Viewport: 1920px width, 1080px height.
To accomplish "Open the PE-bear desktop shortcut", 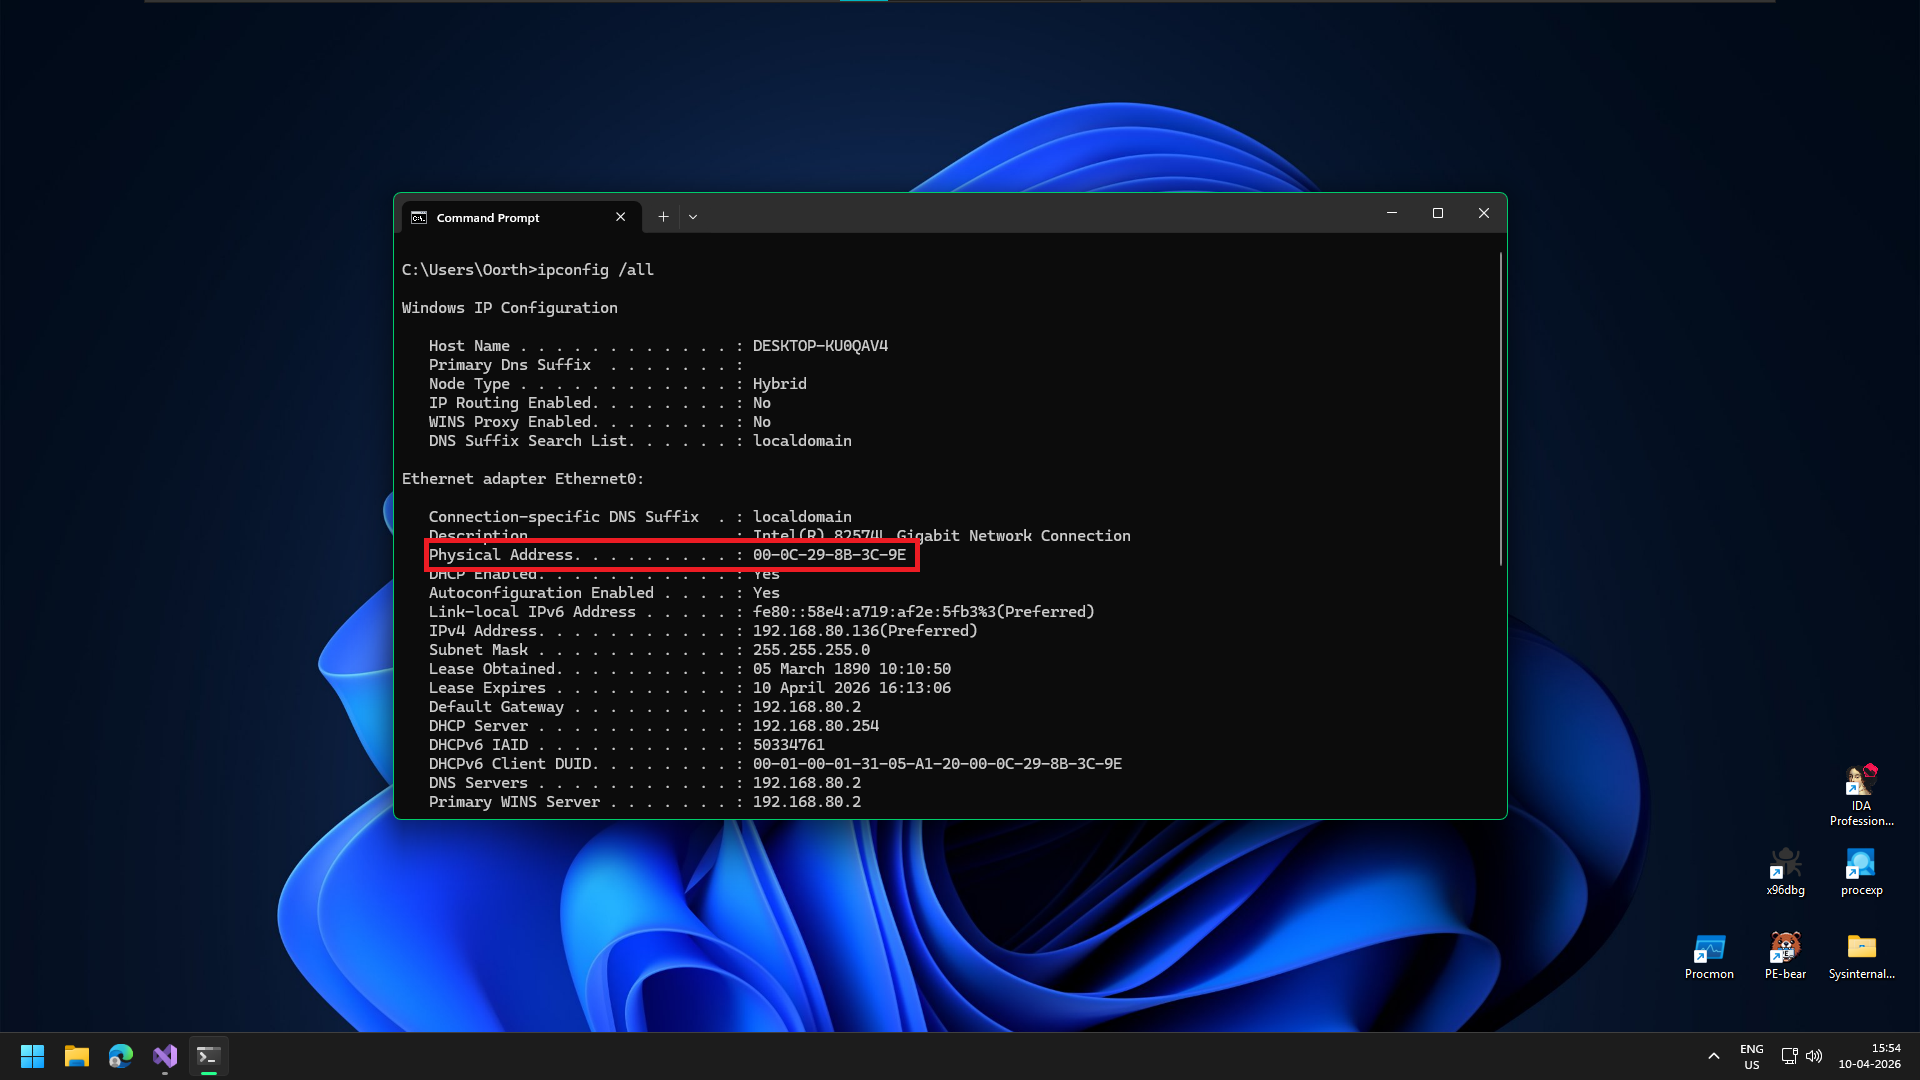I will tap(1785, 950).
